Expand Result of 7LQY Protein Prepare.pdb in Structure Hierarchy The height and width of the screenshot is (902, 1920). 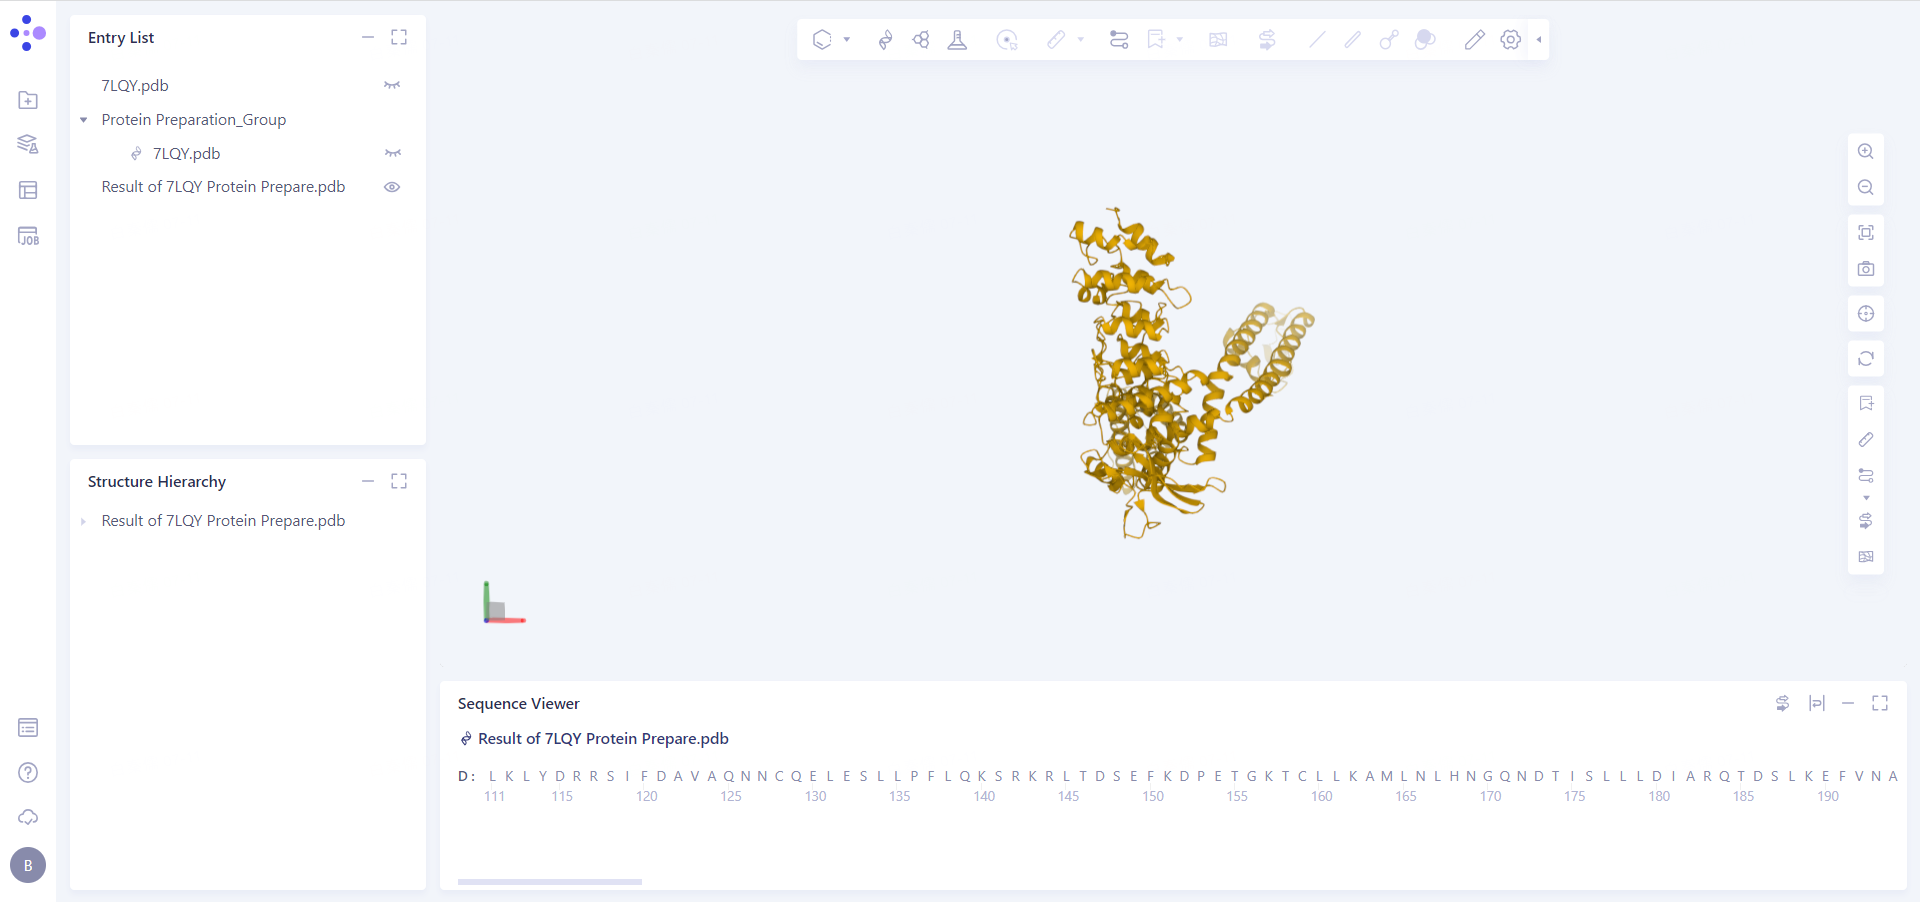click(83, 520)
